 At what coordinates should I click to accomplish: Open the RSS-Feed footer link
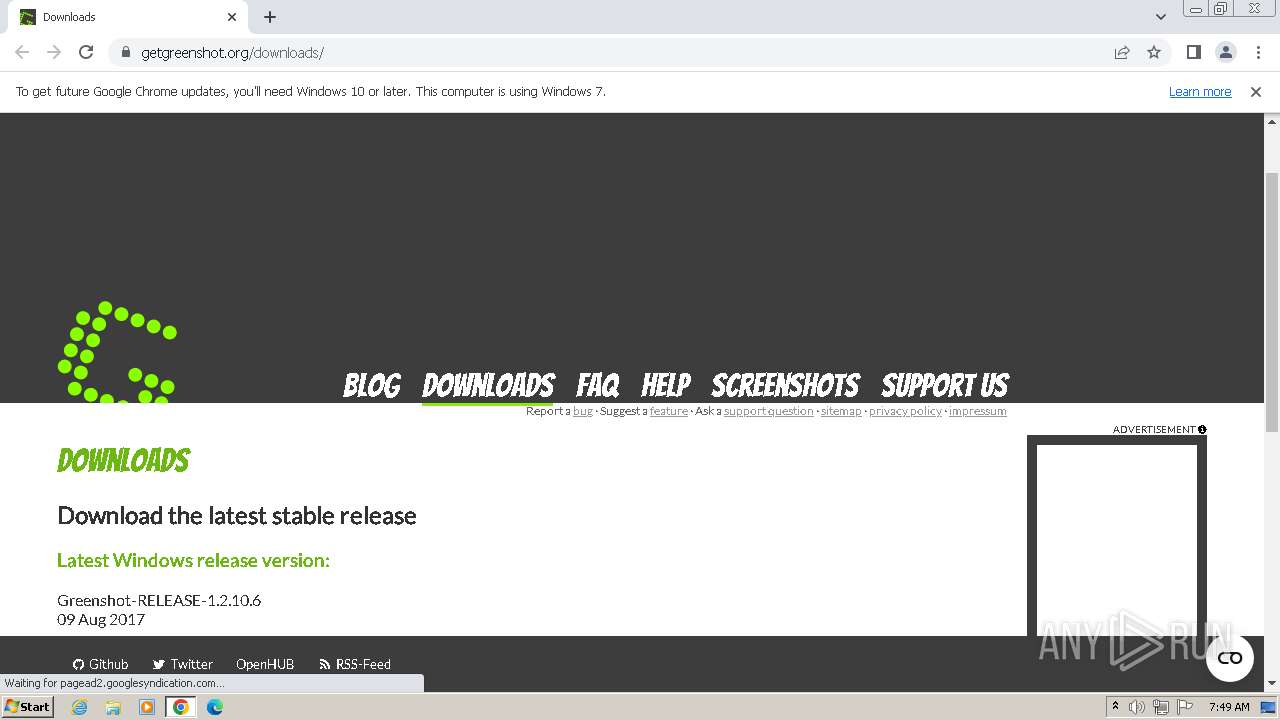(x=355, y=664)
